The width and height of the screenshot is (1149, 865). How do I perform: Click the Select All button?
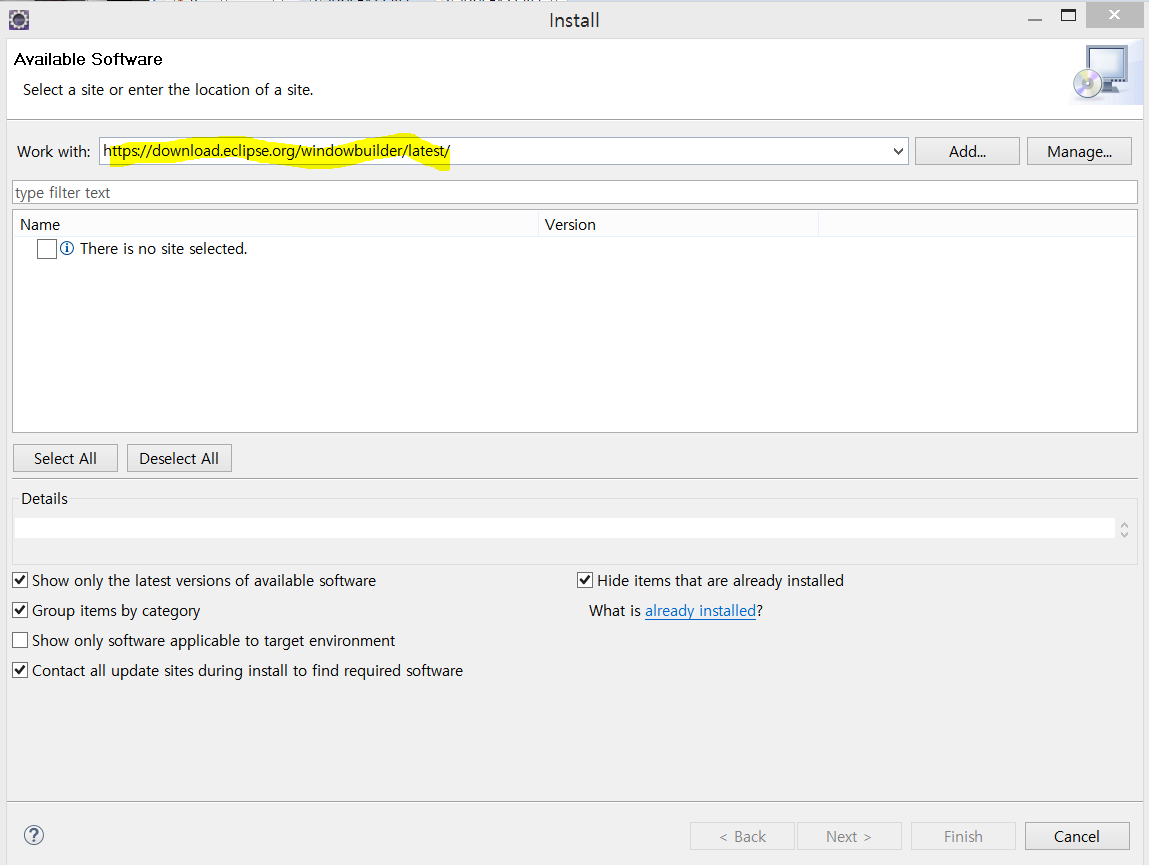click(x=65, y=458)
